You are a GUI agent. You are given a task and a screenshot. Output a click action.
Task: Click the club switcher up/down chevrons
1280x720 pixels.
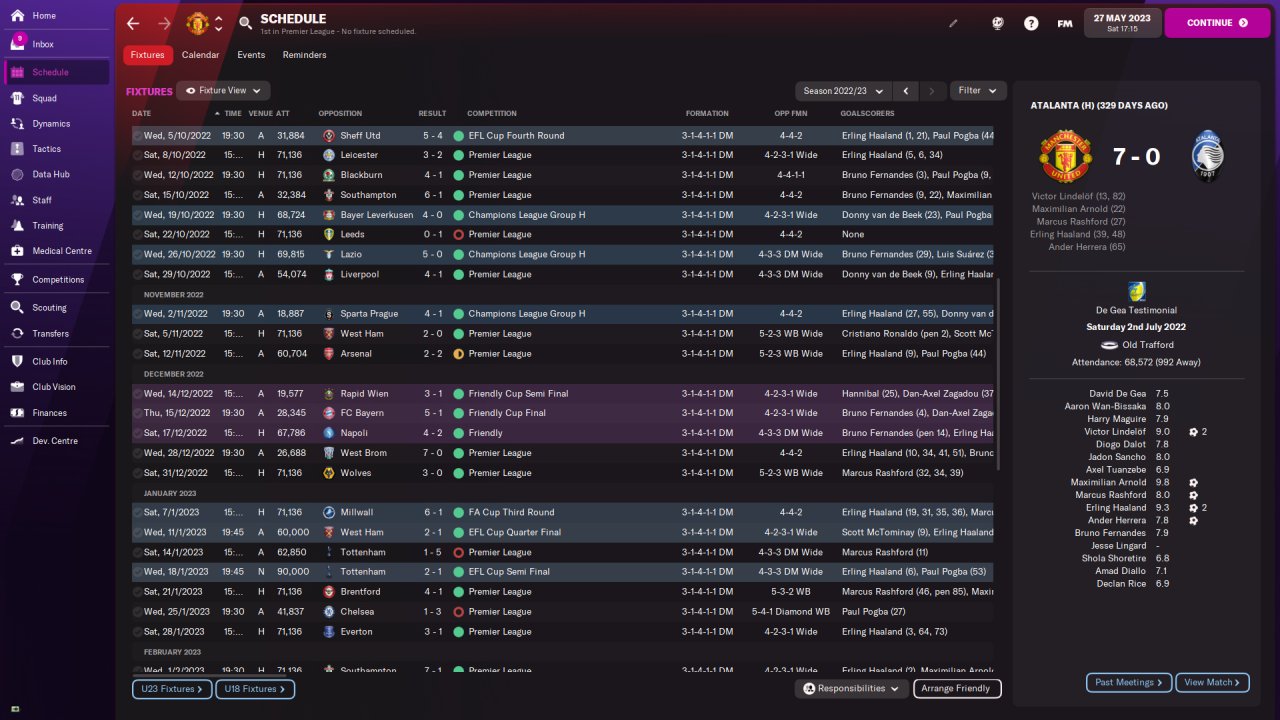219,23
